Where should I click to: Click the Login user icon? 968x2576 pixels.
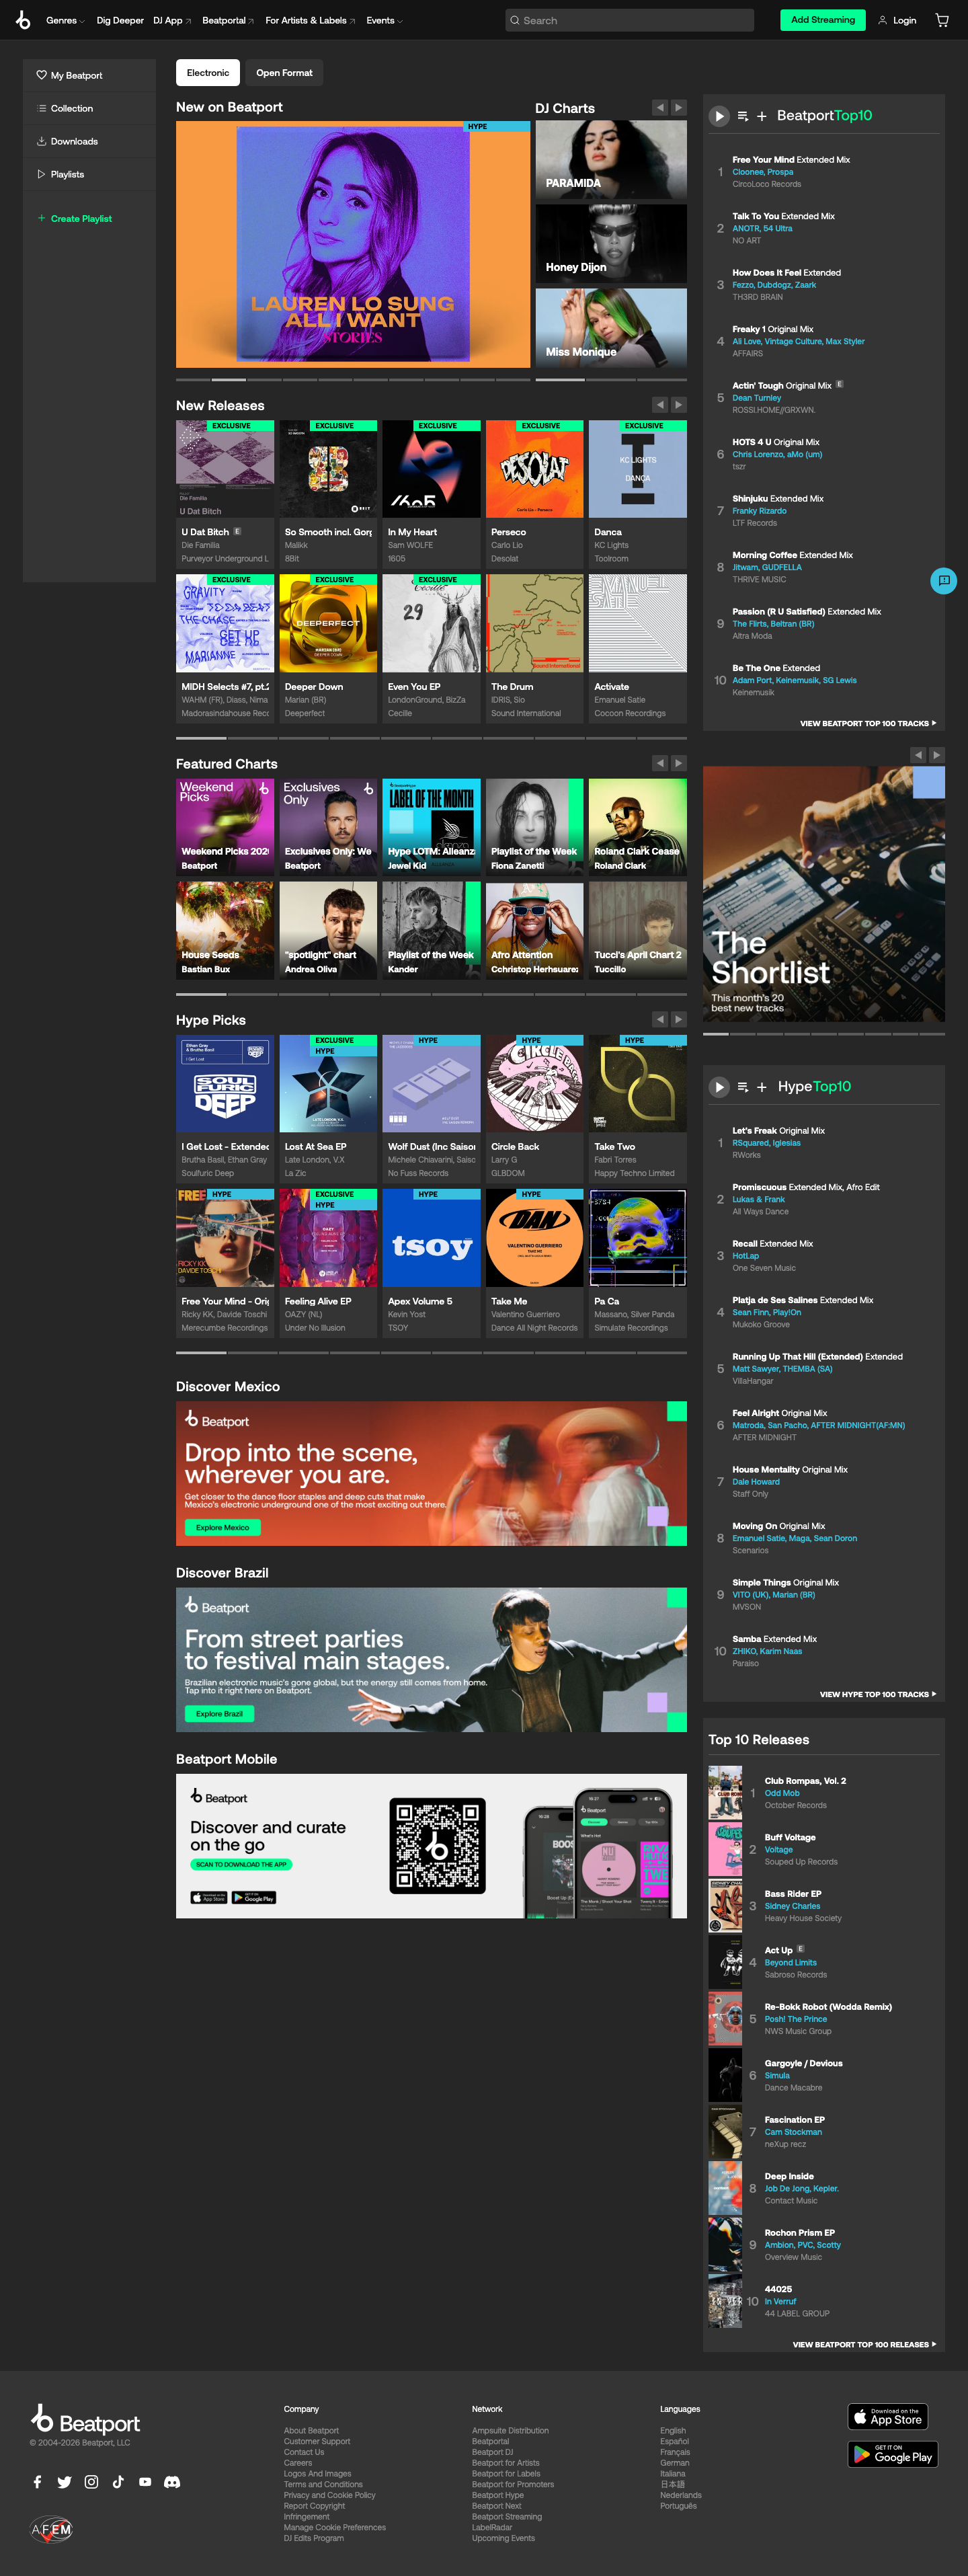tap(882, 20)
